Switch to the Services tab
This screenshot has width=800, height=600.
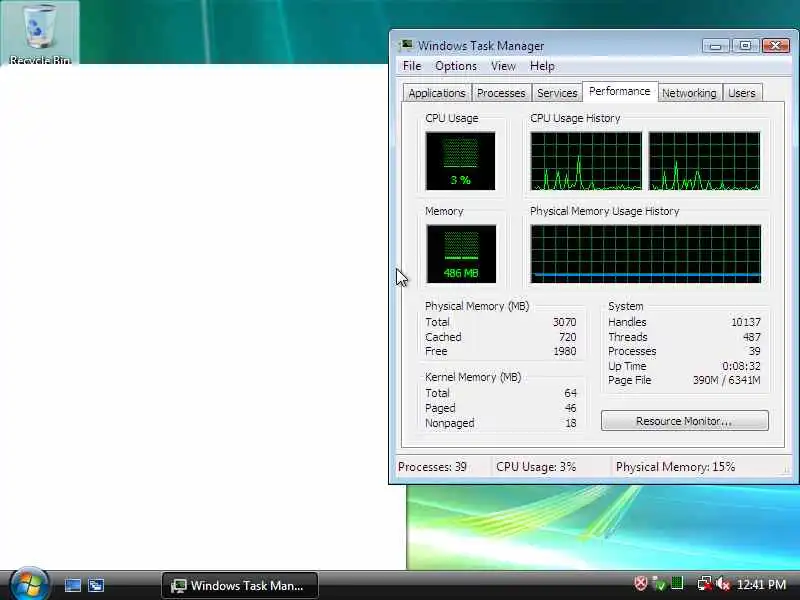pos(557,93)
